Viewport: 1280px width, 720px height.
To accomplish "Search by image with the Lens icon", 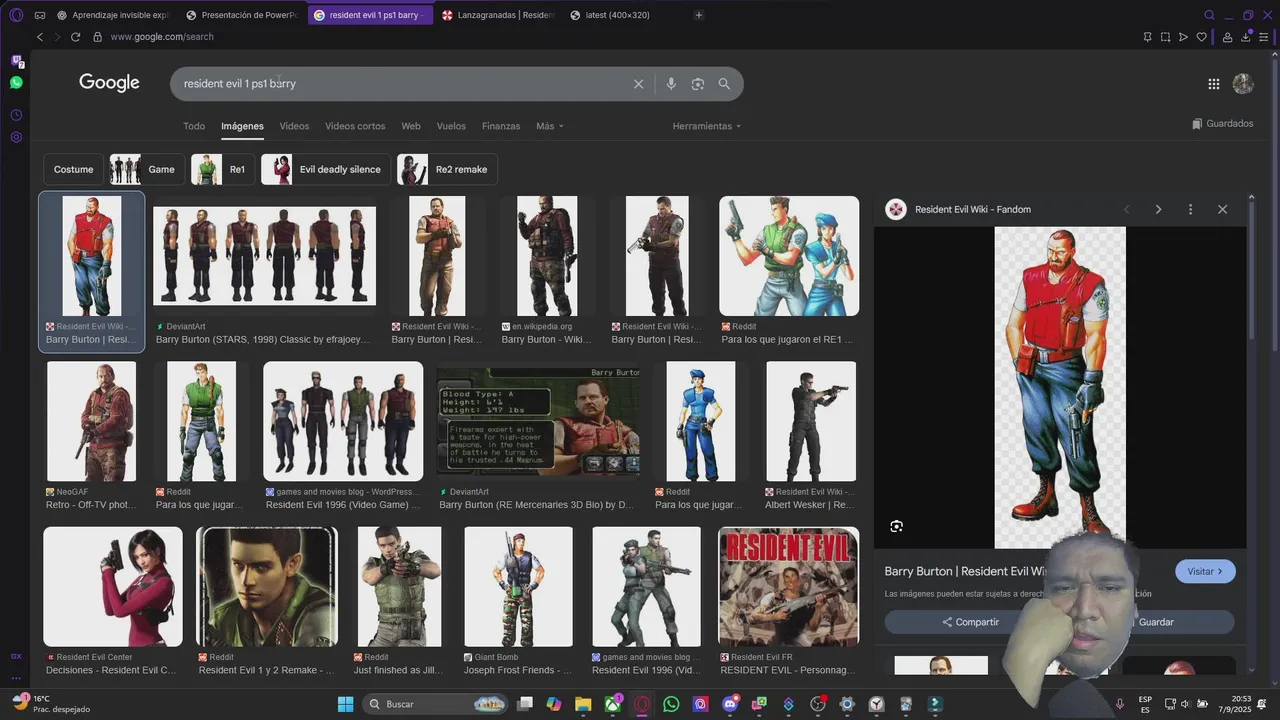I will (698, 84).
